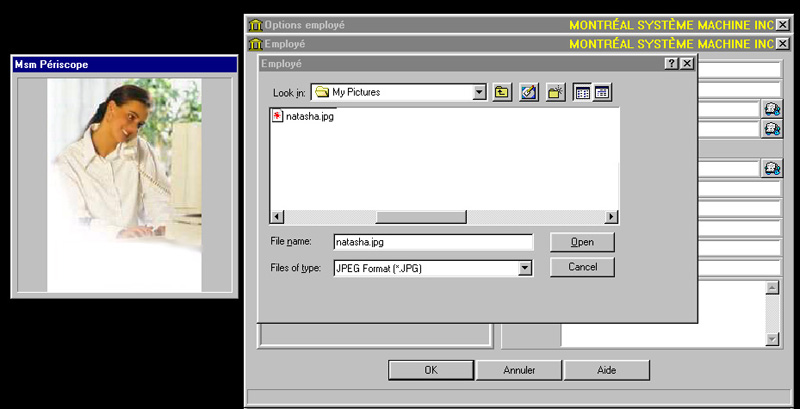Open help with the Aide button
This screenshot has height=409, width=800.
(x=606, y=370)
